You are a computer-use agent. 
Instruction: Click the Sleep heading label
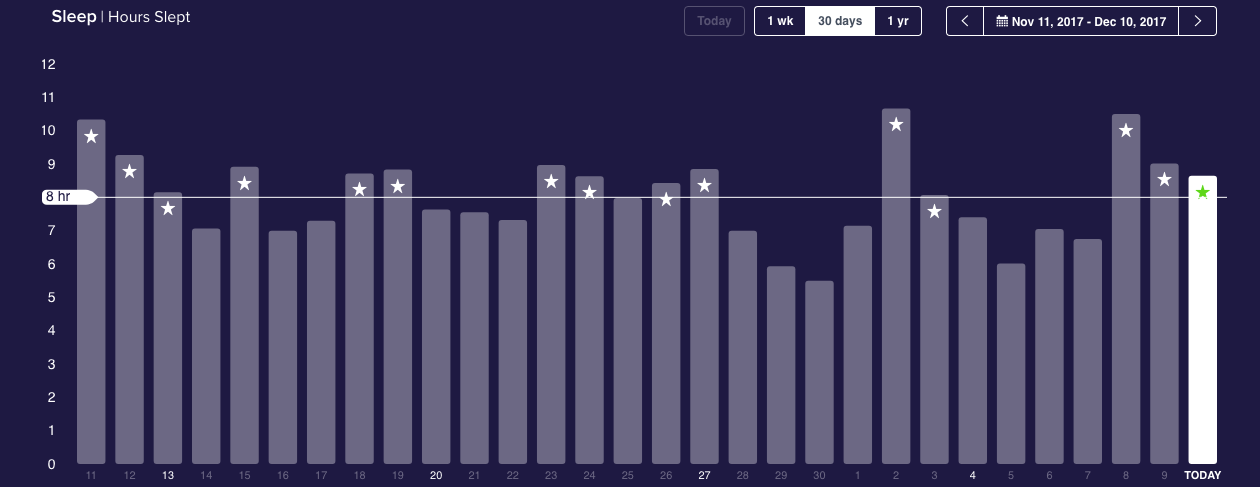click(74, 17)
